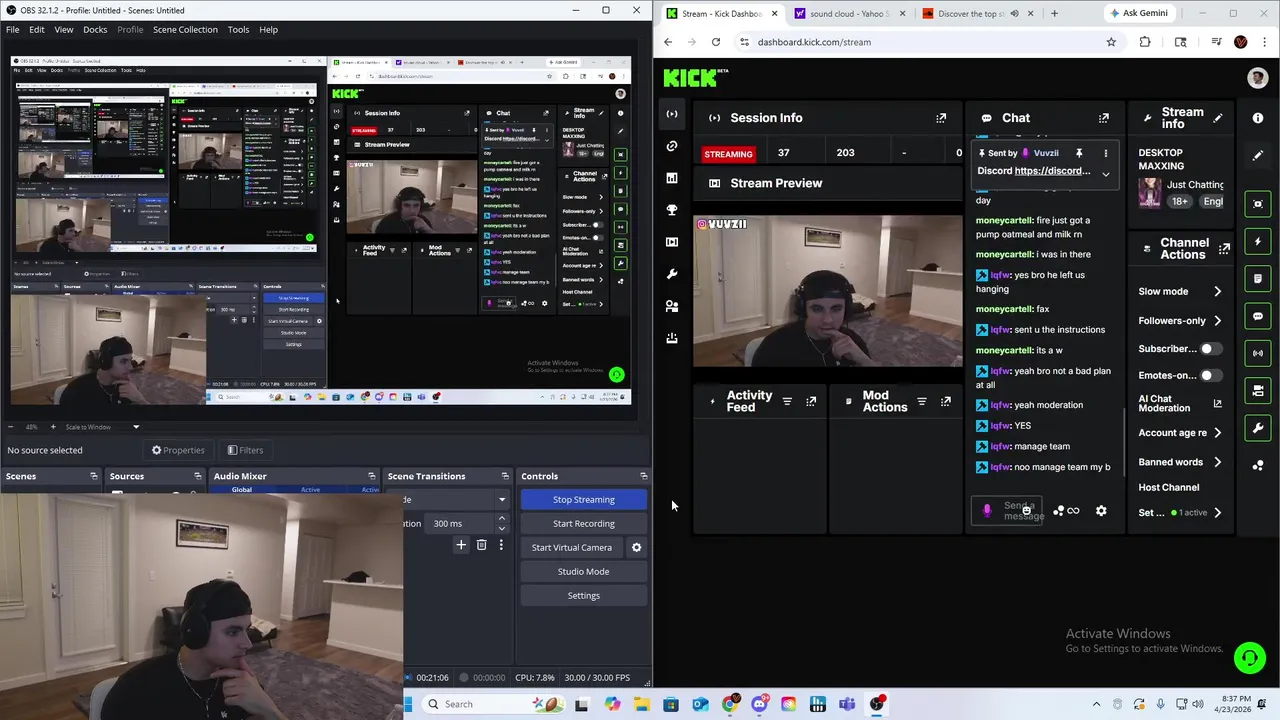Pop out the Mod Actions panel
This screenshot has height=720, width=1280.
click(946, 402)
